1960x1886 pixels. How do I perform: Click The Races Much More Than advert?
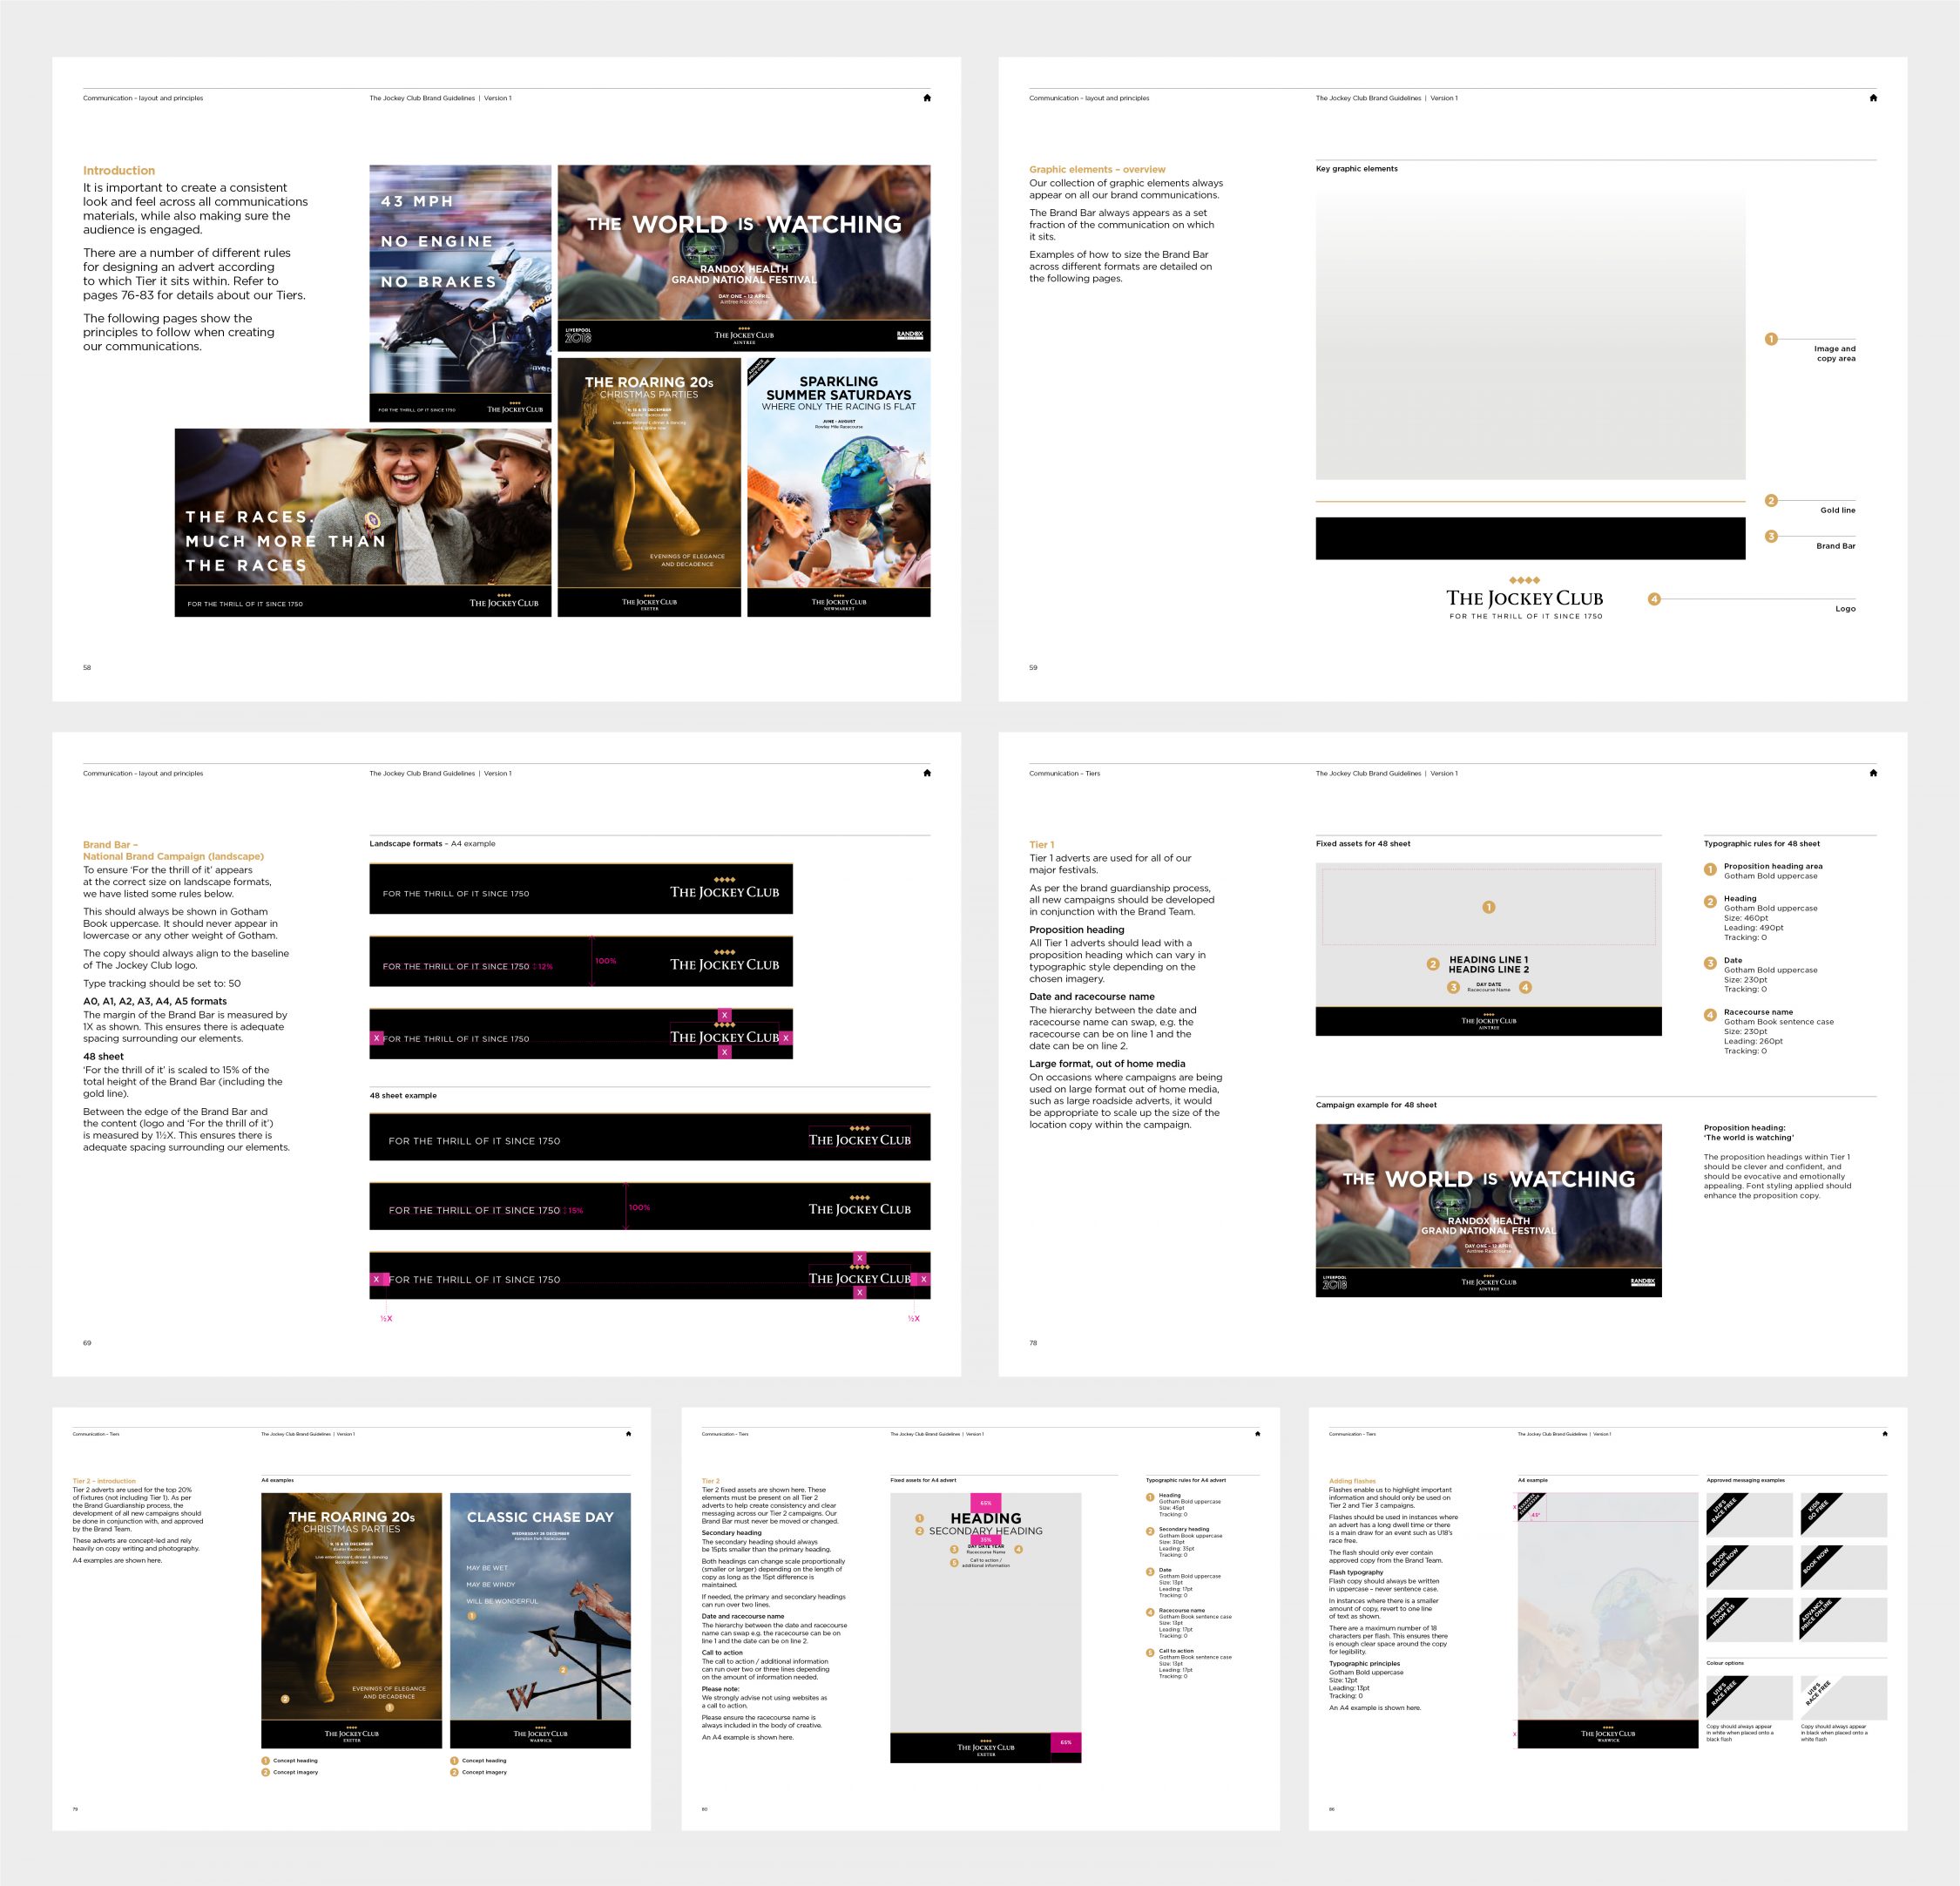click(362, 522)
